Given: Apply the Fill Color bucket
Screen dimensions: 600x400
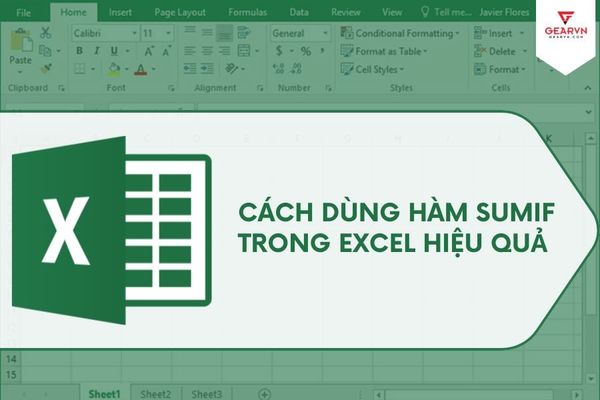Looking at the screenshot, I should point(114,69).
